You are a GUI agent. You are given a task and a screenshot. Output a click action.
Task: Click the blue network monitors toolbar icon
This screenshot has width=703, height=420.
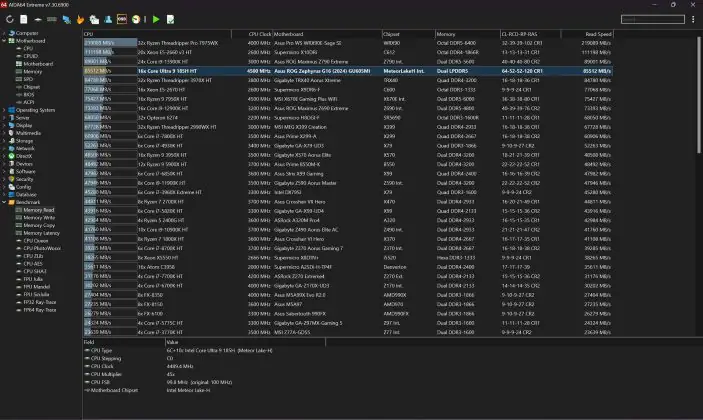point(66,19)
